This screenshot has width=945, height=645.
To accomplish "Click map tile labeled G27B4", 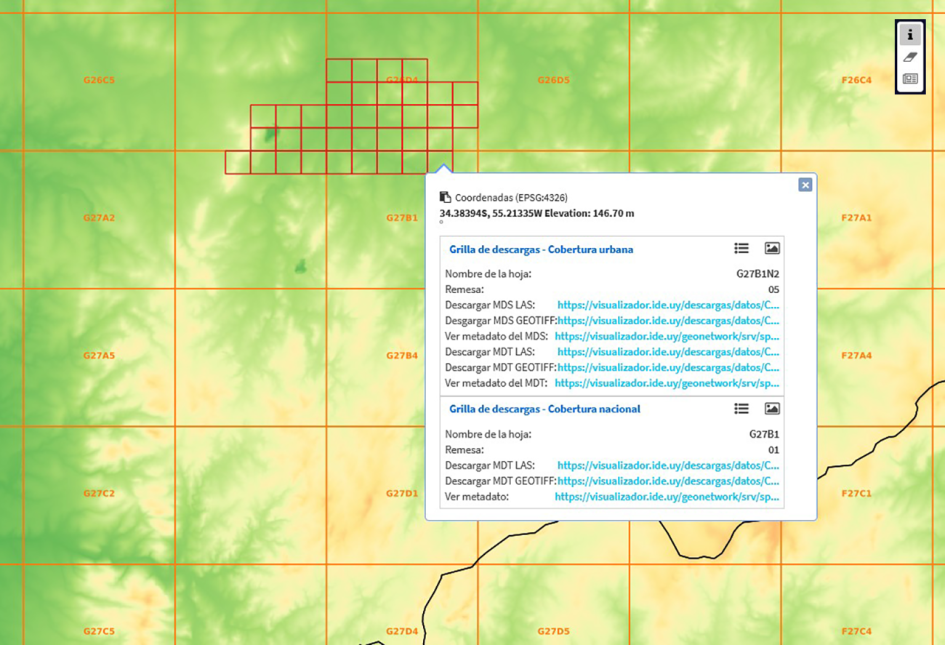I will tap(402, 356).
